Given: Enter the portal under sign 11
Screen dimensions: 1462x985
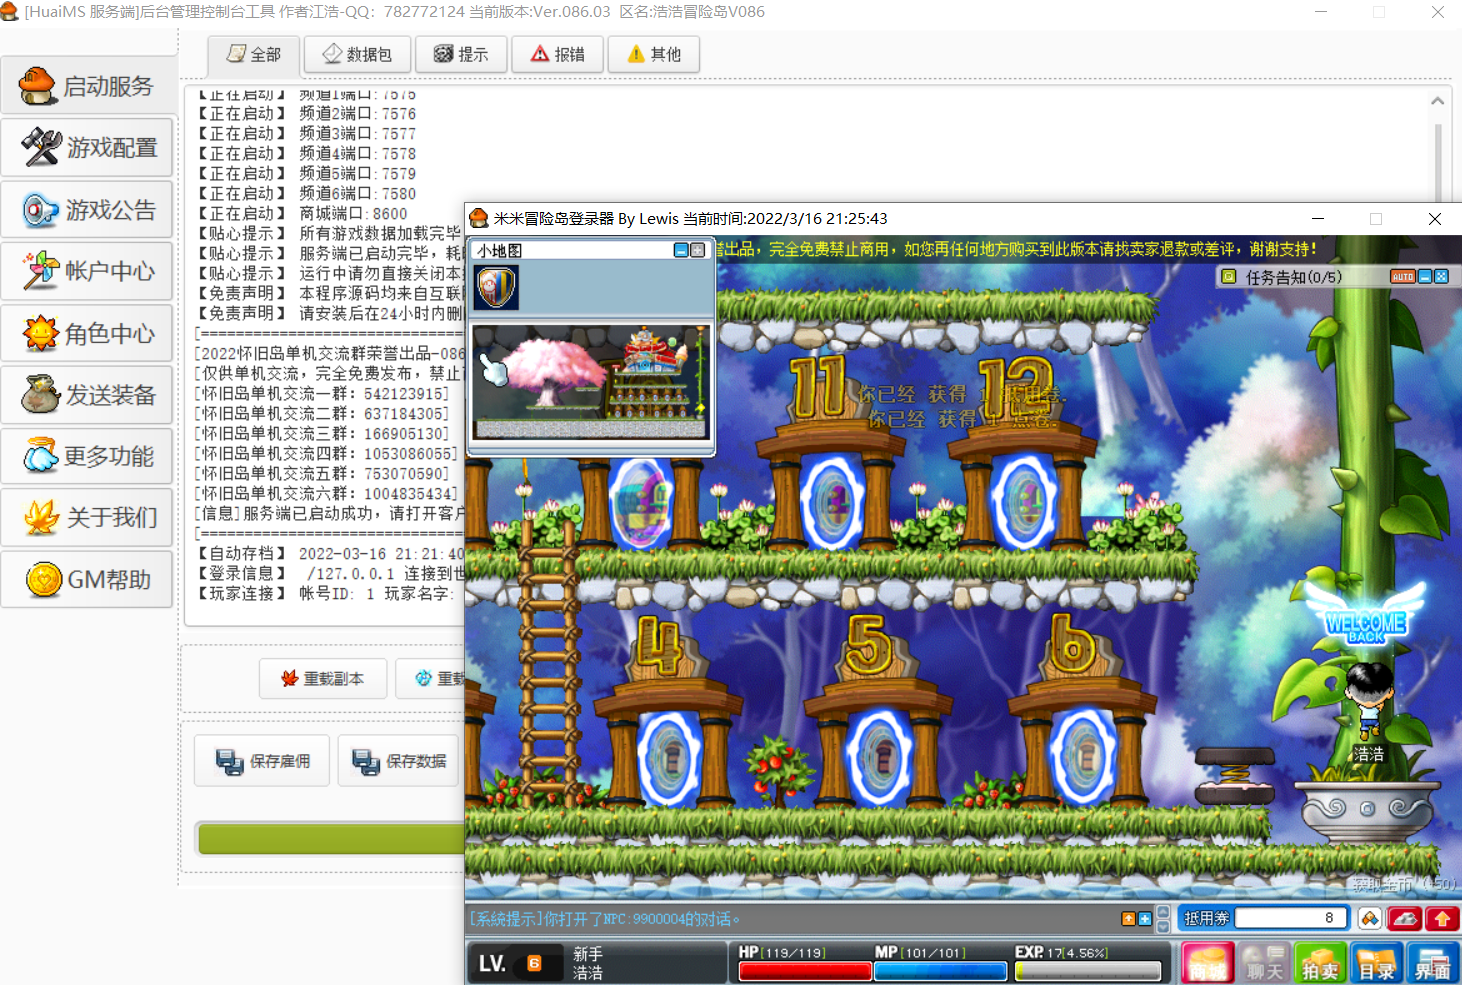Looking at the screenshot, I should (833, 501).
